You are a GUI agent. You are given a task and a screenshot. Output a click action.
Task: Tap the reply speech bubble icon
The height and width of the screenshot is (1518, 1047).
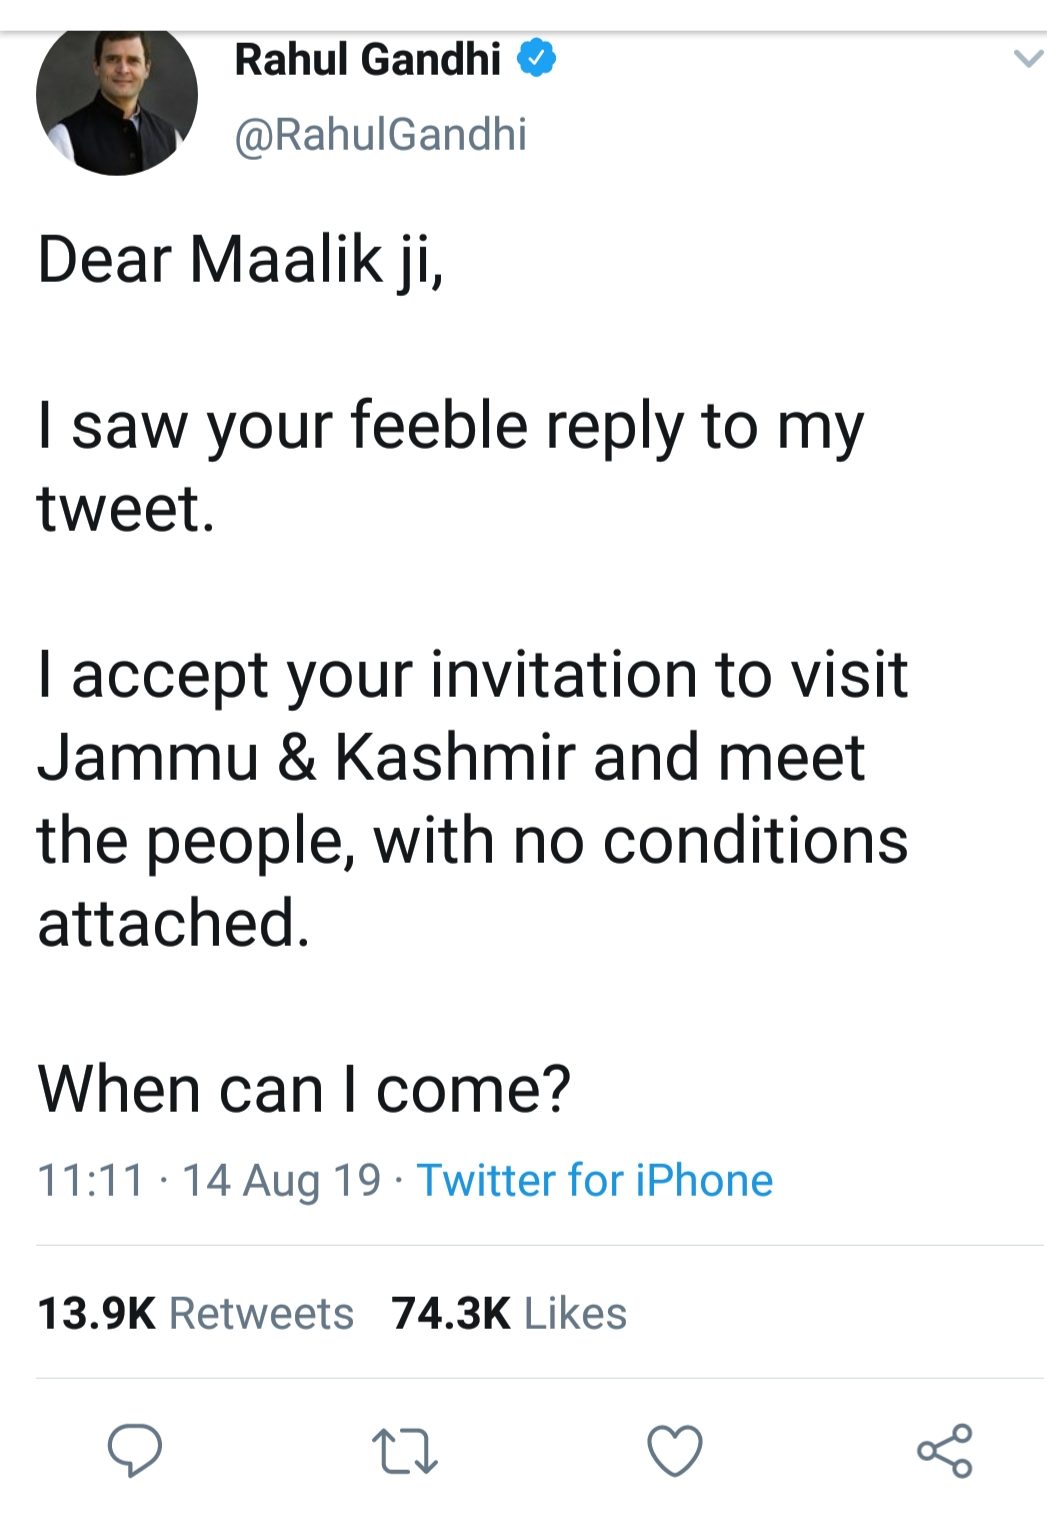tap(135, 1451)
